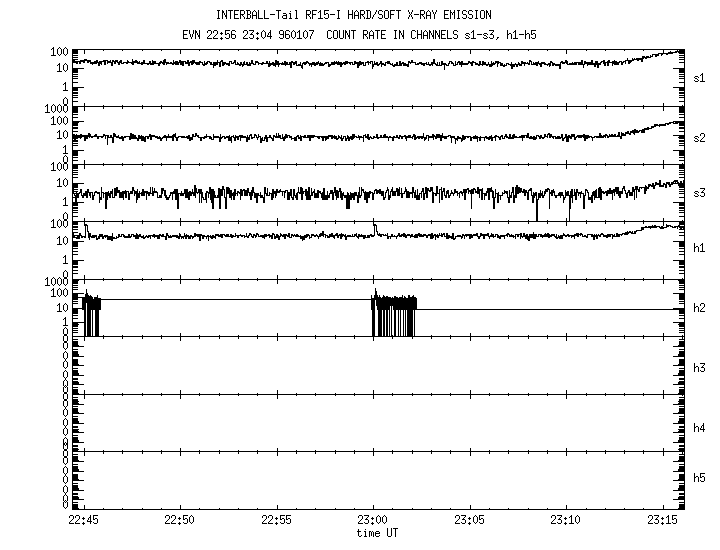Select the h5 channel label

[x=700, y=478]
